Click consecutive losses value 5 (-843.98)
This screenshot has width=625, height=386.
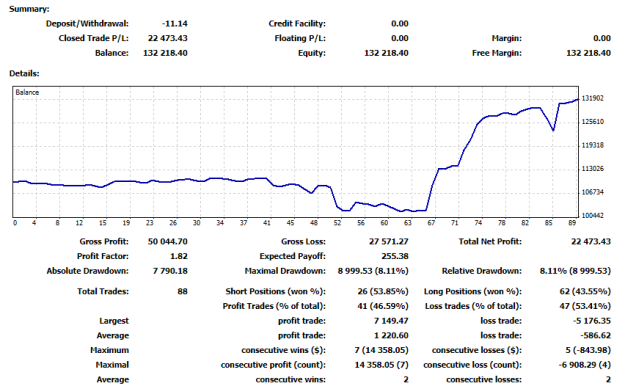(588, 351)
